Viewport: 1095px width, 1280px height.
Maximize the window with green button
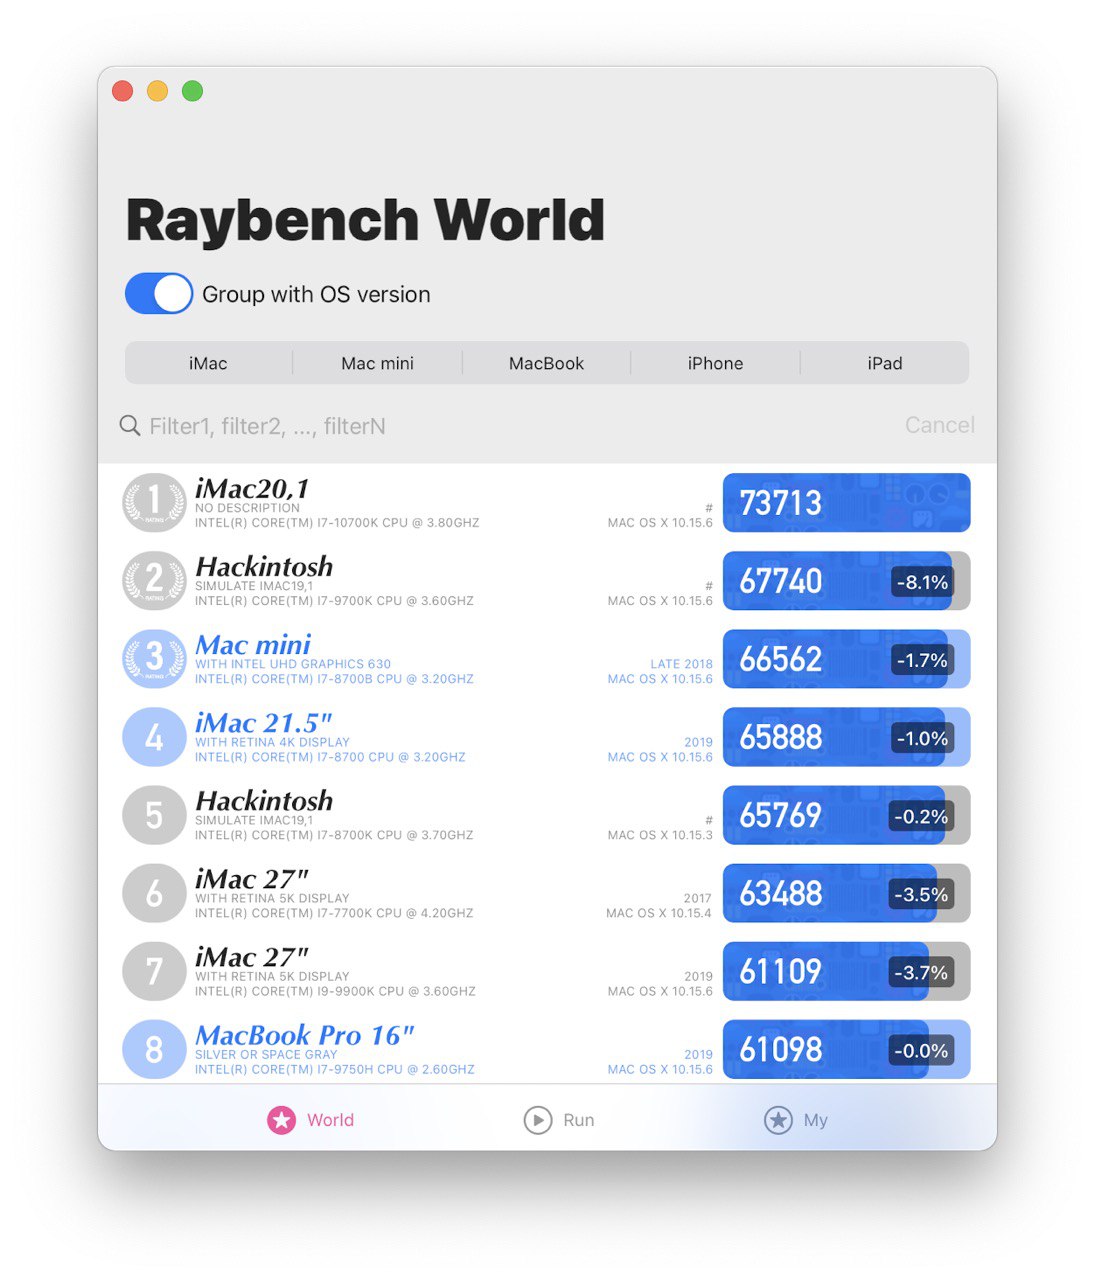tap(192, 91)
